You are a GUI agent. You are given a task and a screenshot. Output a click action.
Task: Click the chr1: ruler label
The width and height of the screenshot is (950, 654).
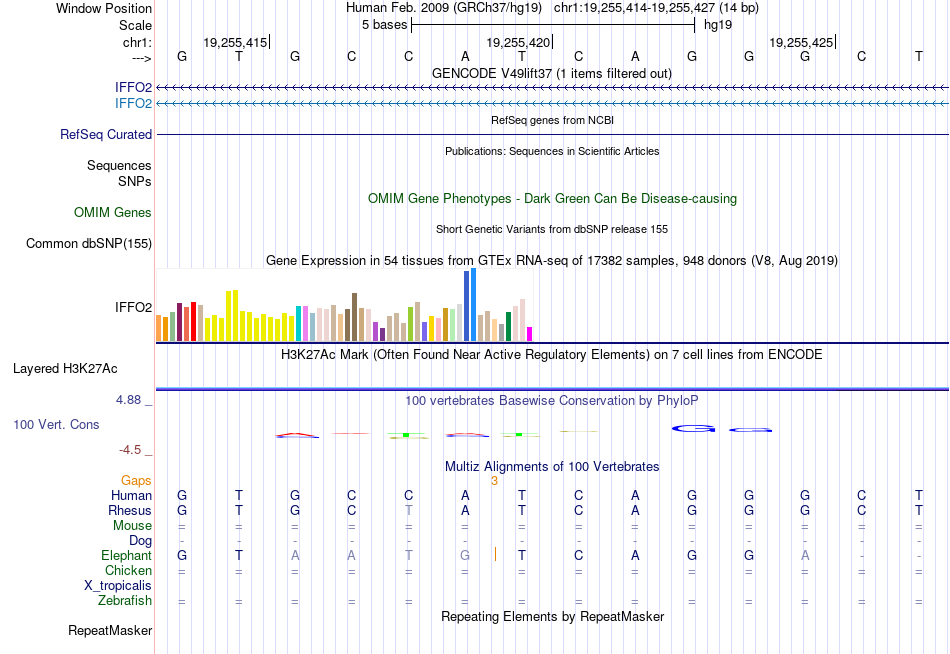[x=138, y=42]
